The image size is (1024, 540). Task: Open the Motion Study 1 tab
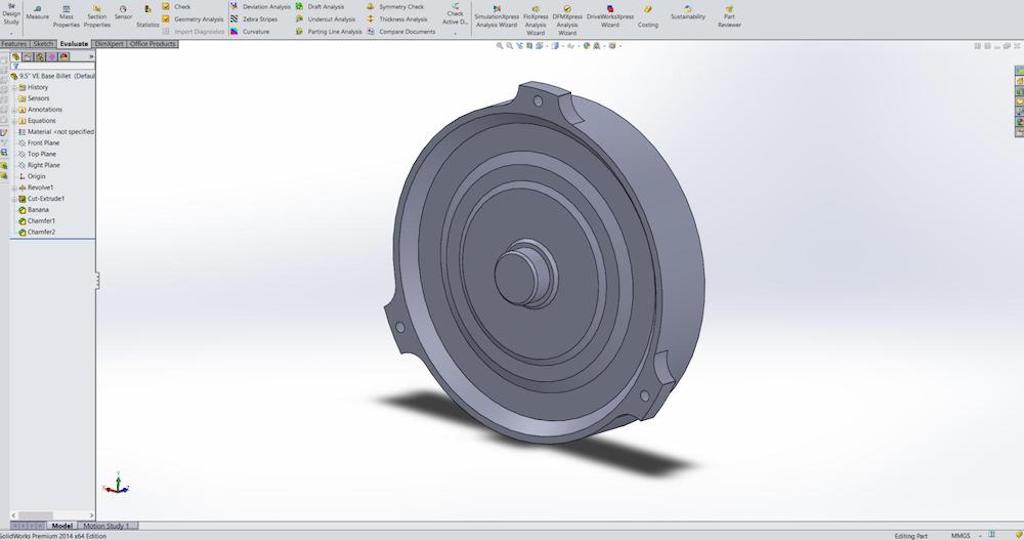(x=107, y=525)
